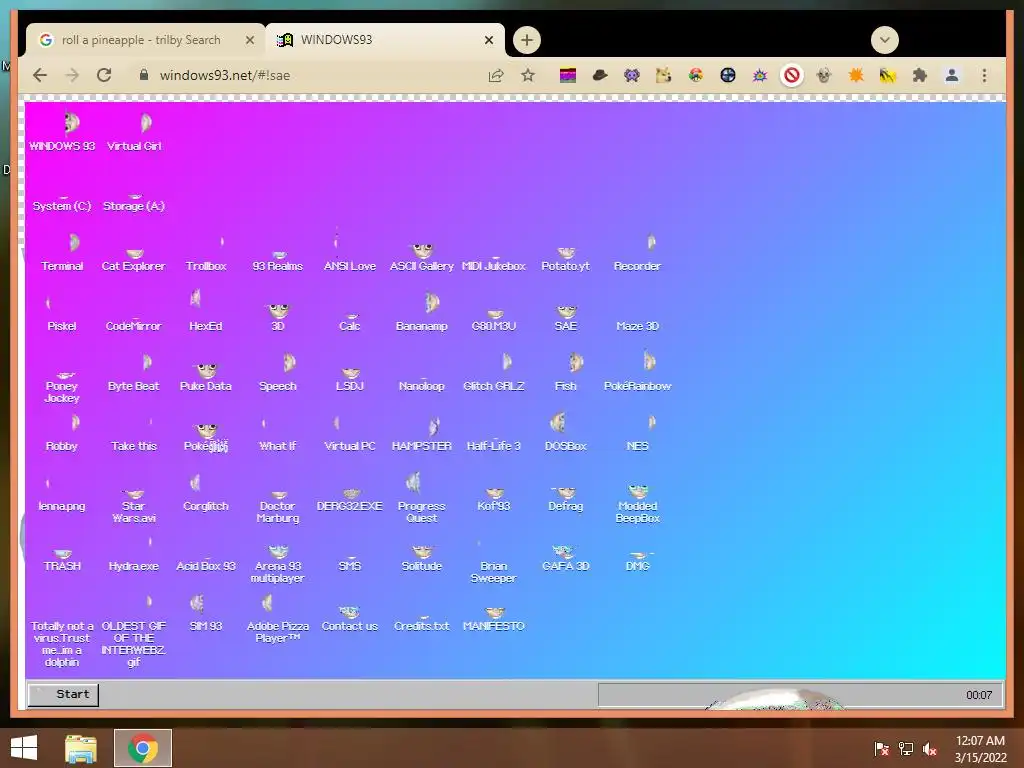Open Potato.yt icon

click(566, 259)
